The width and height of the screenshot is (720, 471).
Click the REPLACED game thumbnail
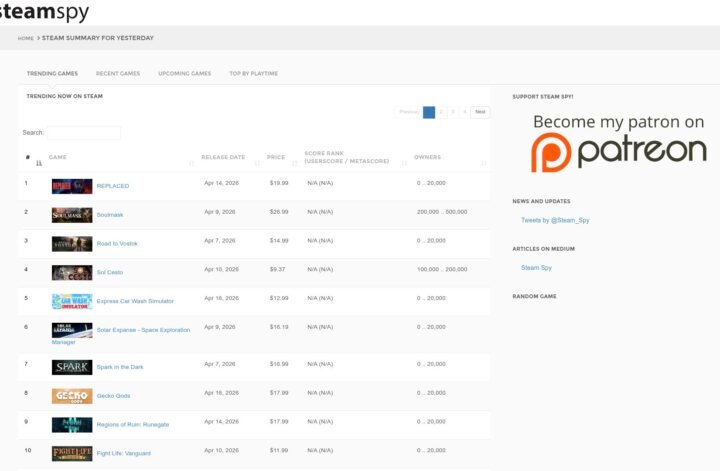pyautogui.click(x=72, y=186)
